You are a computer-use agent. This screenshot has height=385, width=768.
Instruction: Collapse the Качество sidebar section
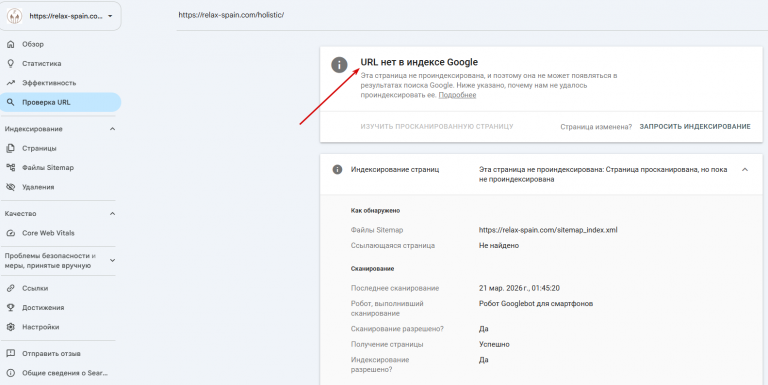[112, 214]
